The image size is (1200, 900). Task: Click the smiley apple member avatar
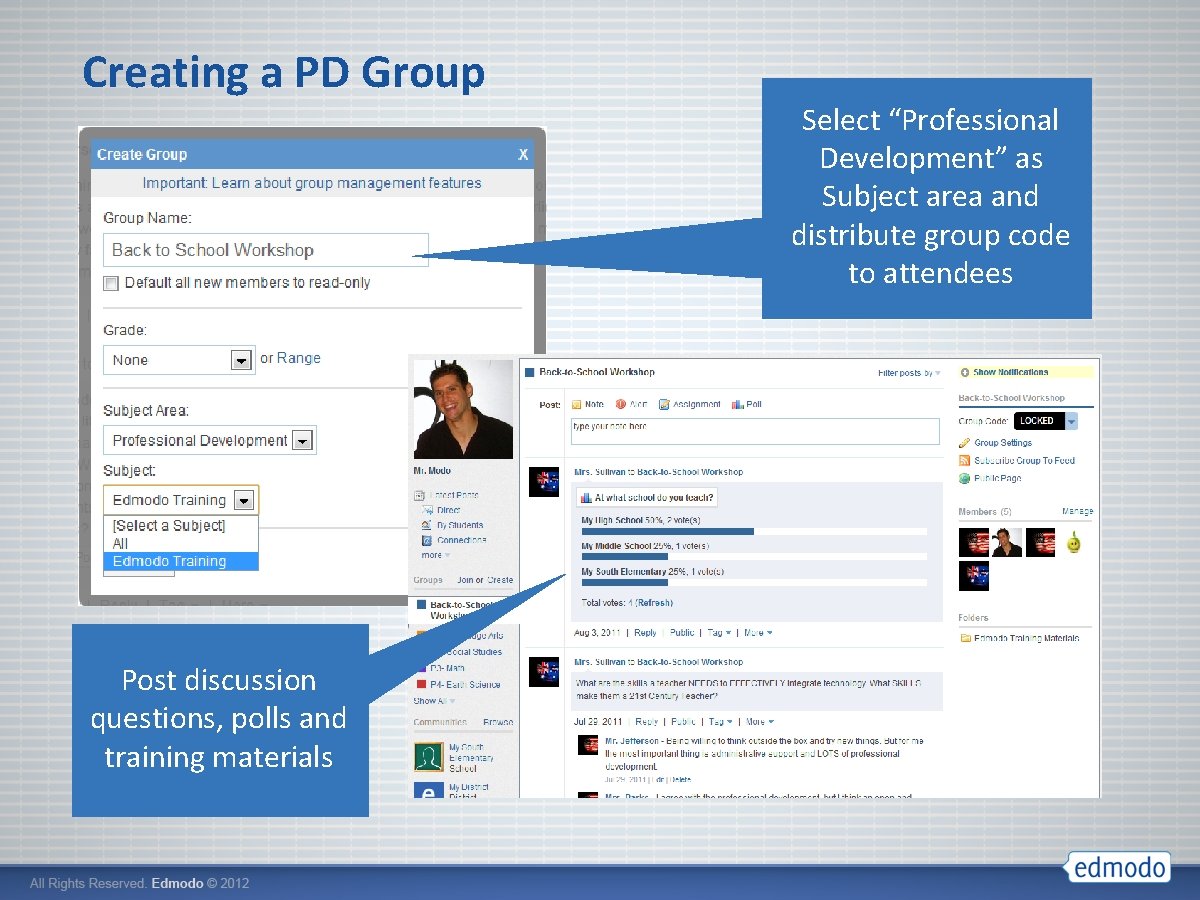coord(1073,543)
